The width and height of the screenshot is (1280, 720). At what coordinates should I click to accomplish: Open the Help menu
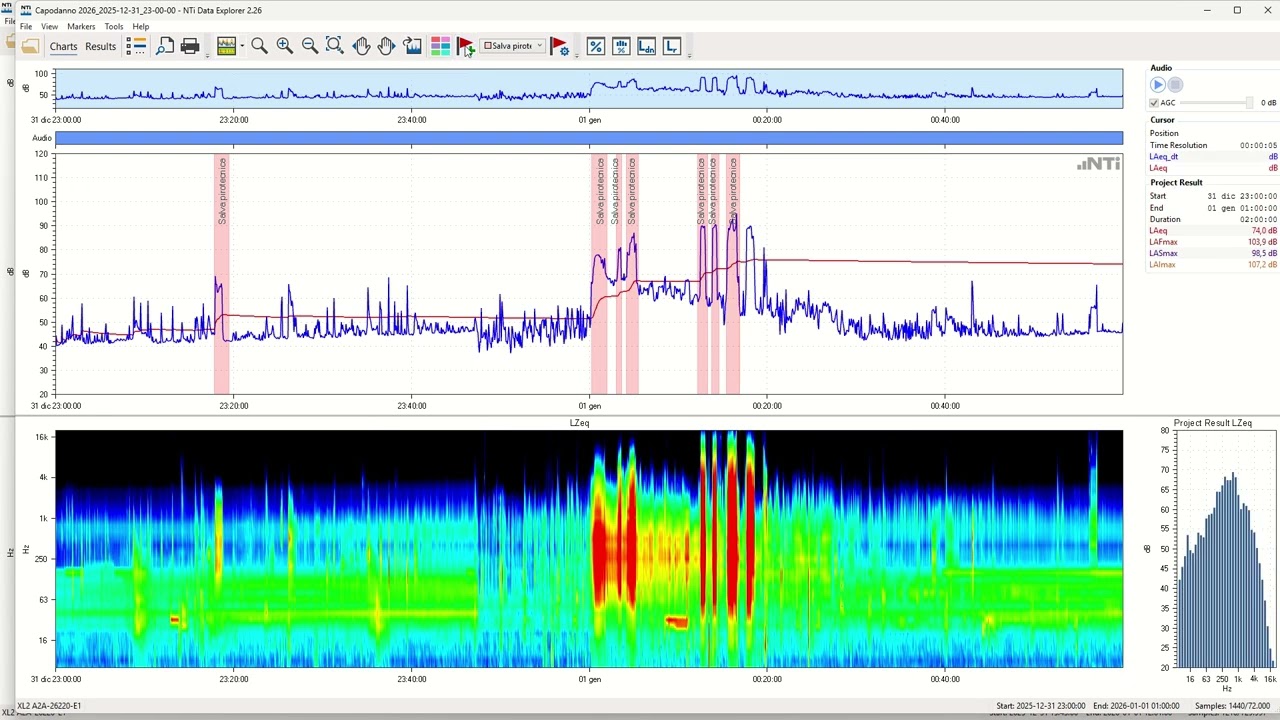click(x=141, y=27)
